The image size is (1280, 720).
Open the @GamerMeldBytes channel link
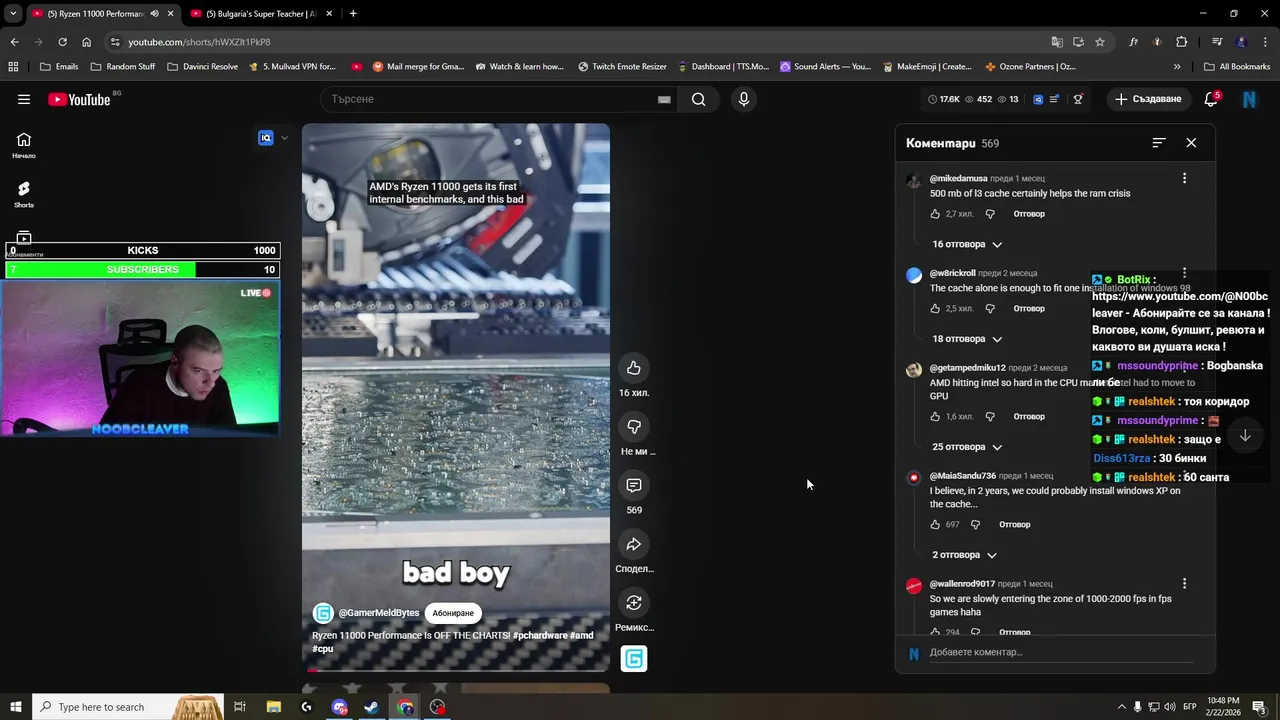tap(379, 613)
